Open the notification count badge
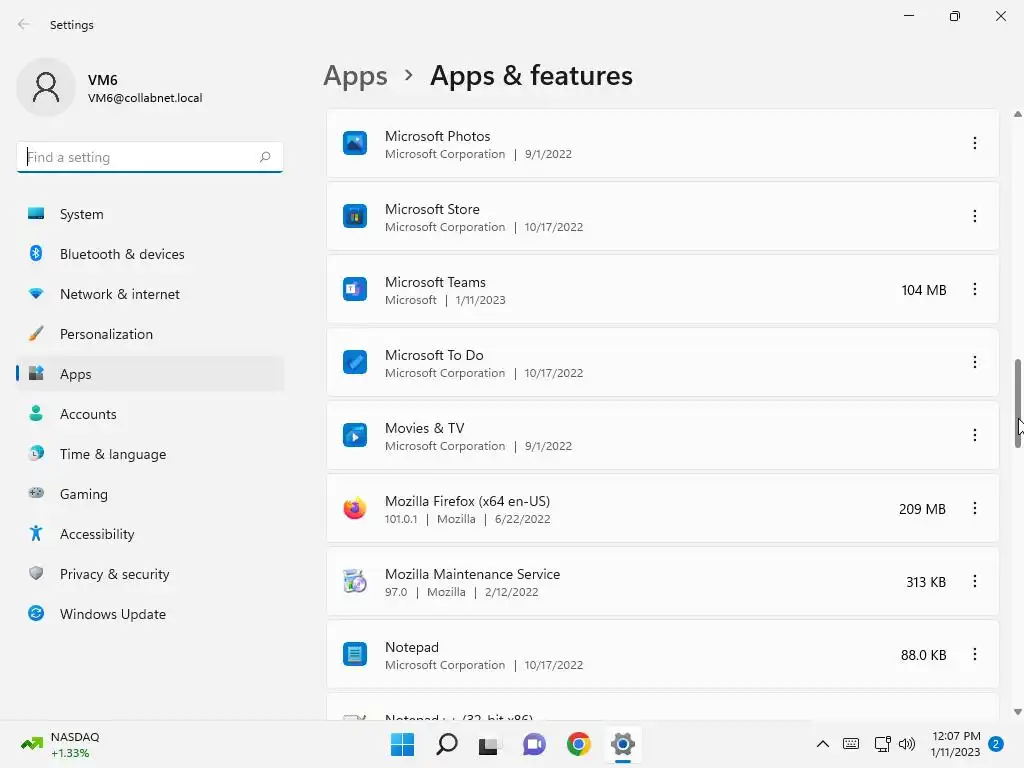The height and width of the screenshot is (768, 1024). tap(996, 744)
